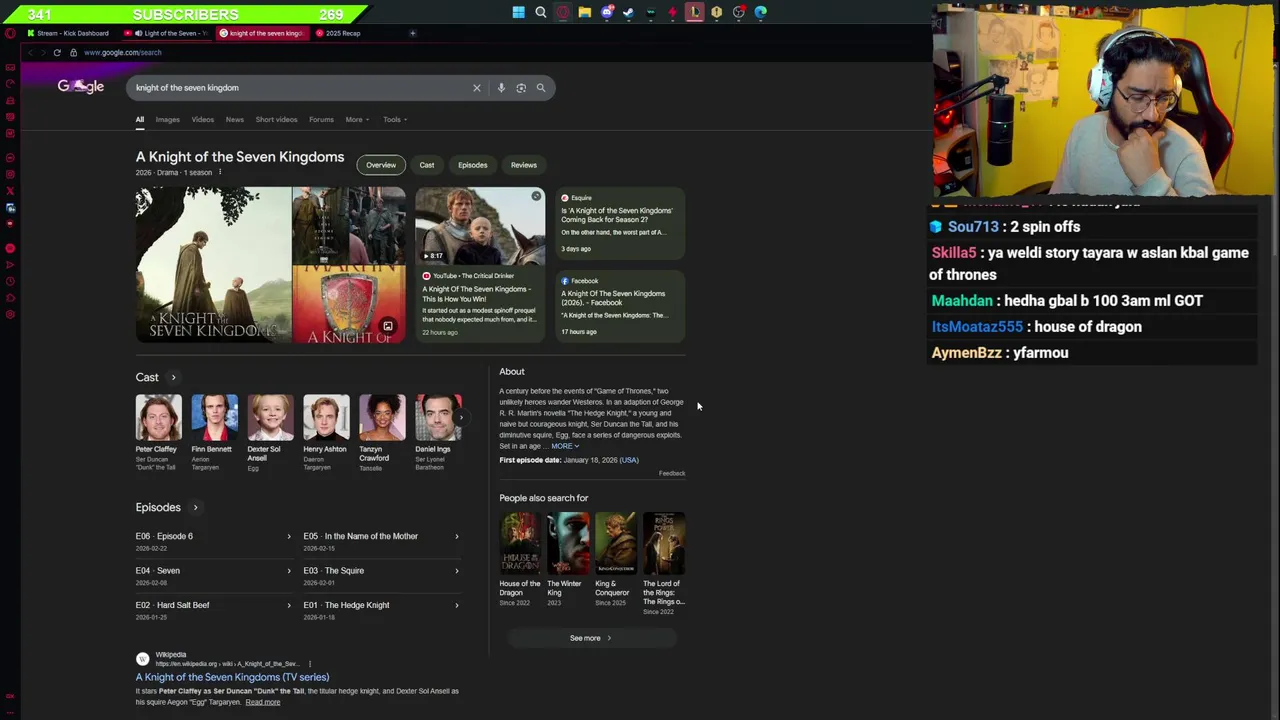Click See more under People also search
This screenshot has height=720, width=1280.
click(x=590, y=638)
